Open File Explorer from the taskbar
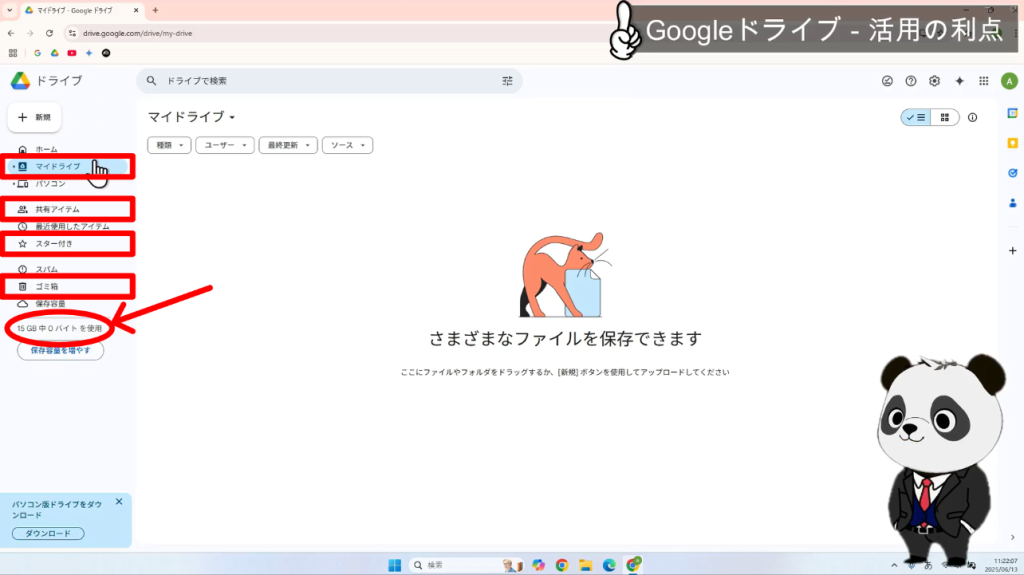The height and width of the screenshot is (575, 1024). [x=585, y=565]
